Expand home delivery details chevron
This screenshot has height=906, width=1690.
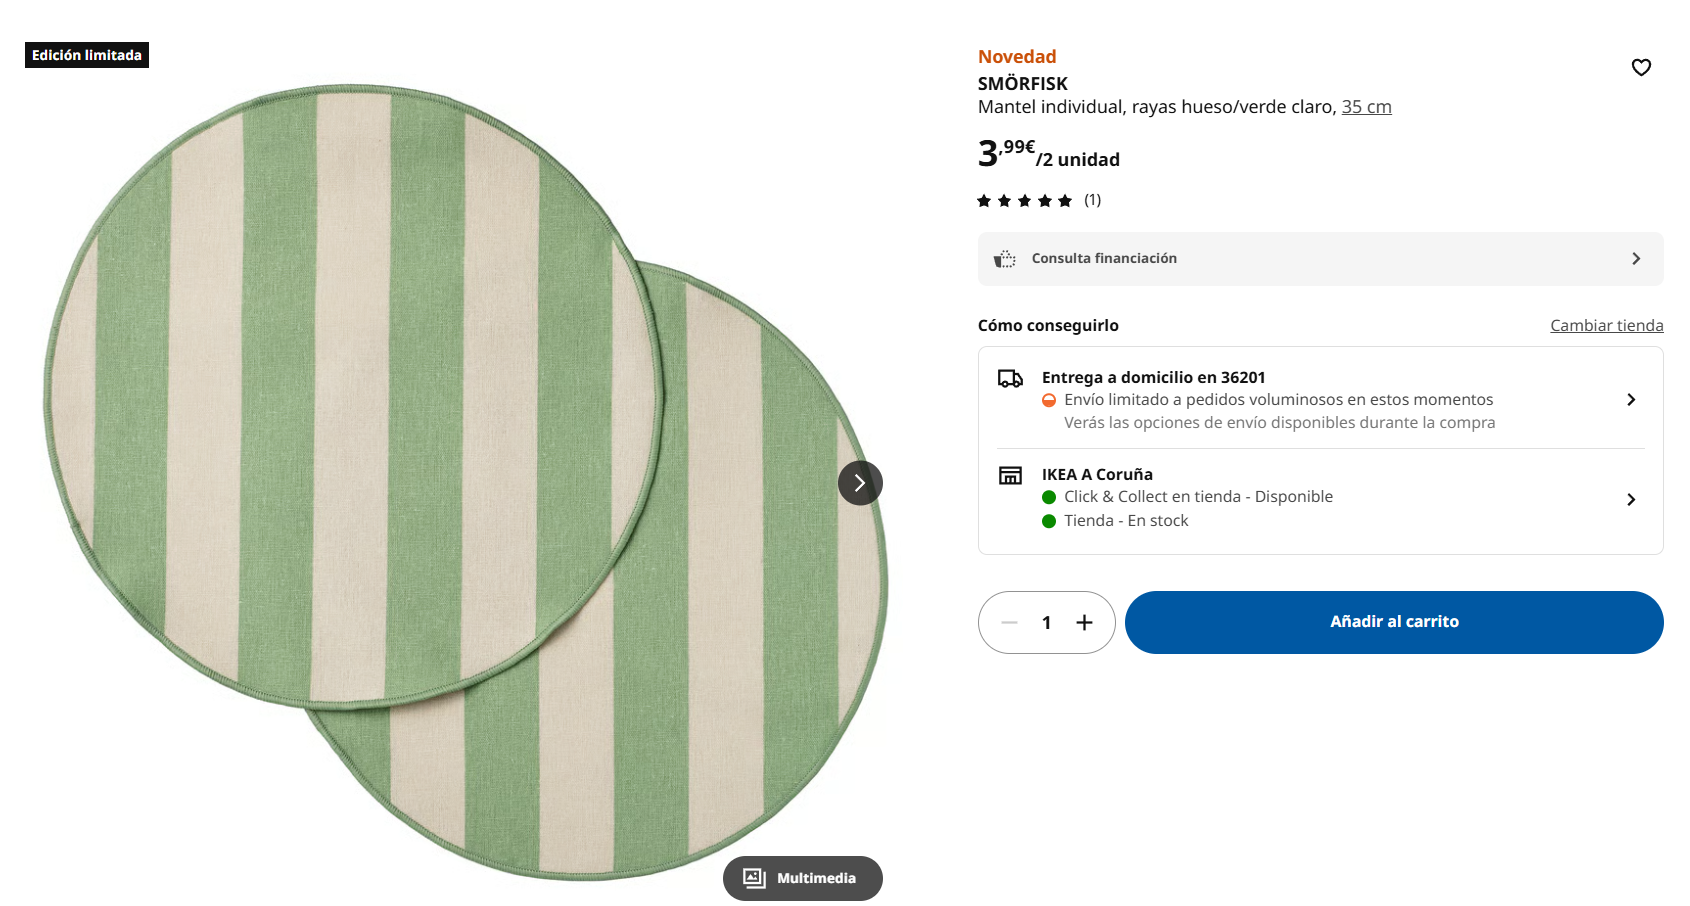[1631, 400]
